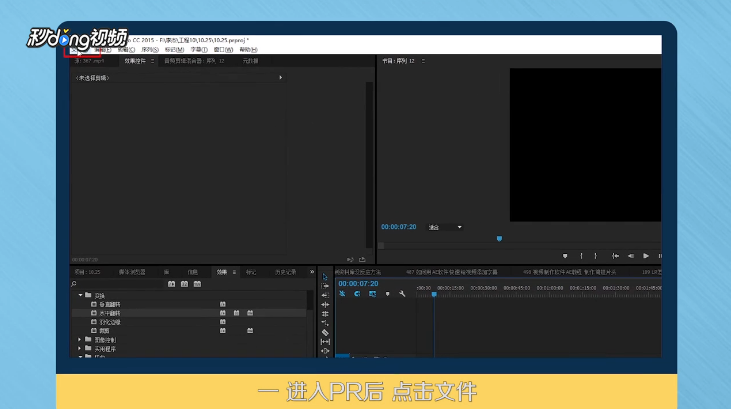Open the 效果 panel menu icon
The height and width of the screenshot is (409, 731).
(234, 272)
